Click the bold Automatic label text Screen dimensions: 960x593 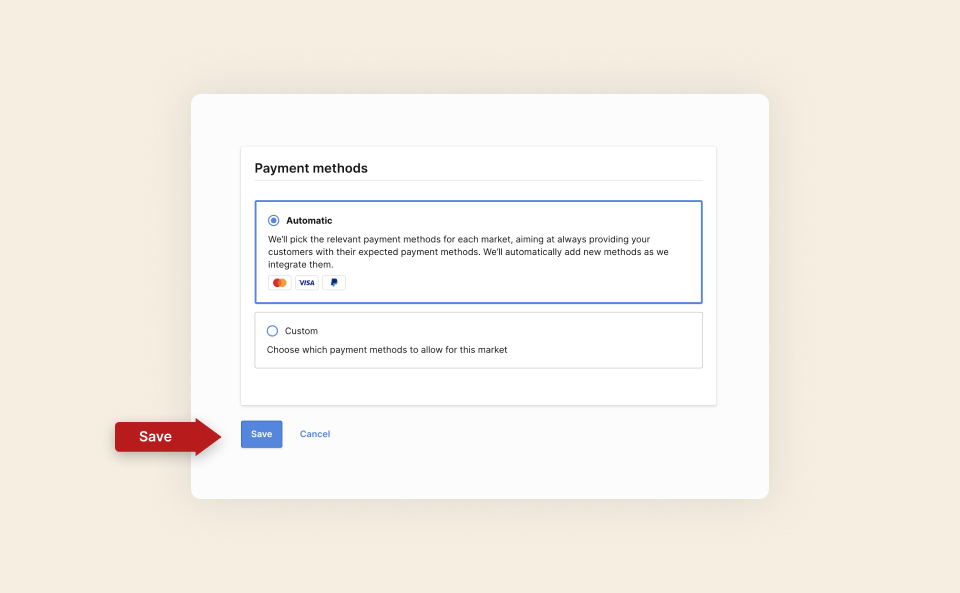click(x=309, y=220)
